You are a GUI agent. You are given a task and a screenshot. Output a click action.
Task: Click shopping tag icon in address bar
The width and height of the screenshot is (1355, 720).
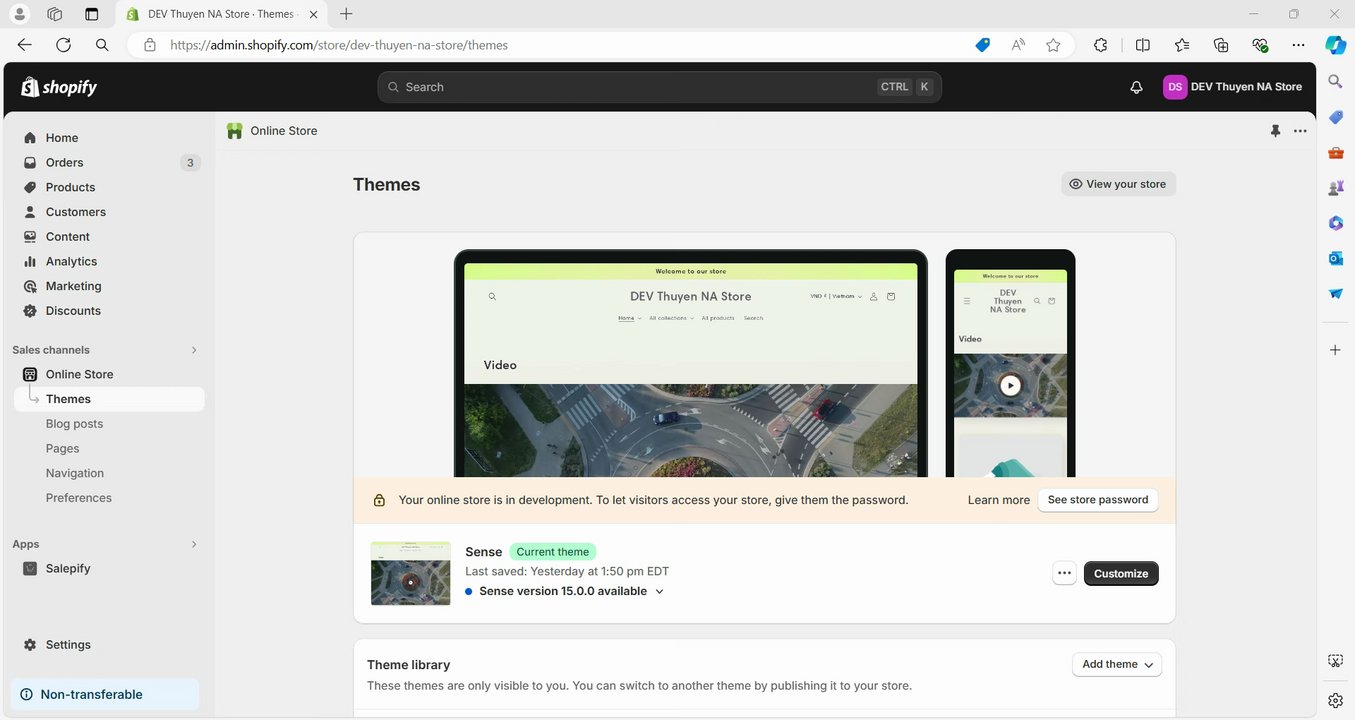pos(983,45)
